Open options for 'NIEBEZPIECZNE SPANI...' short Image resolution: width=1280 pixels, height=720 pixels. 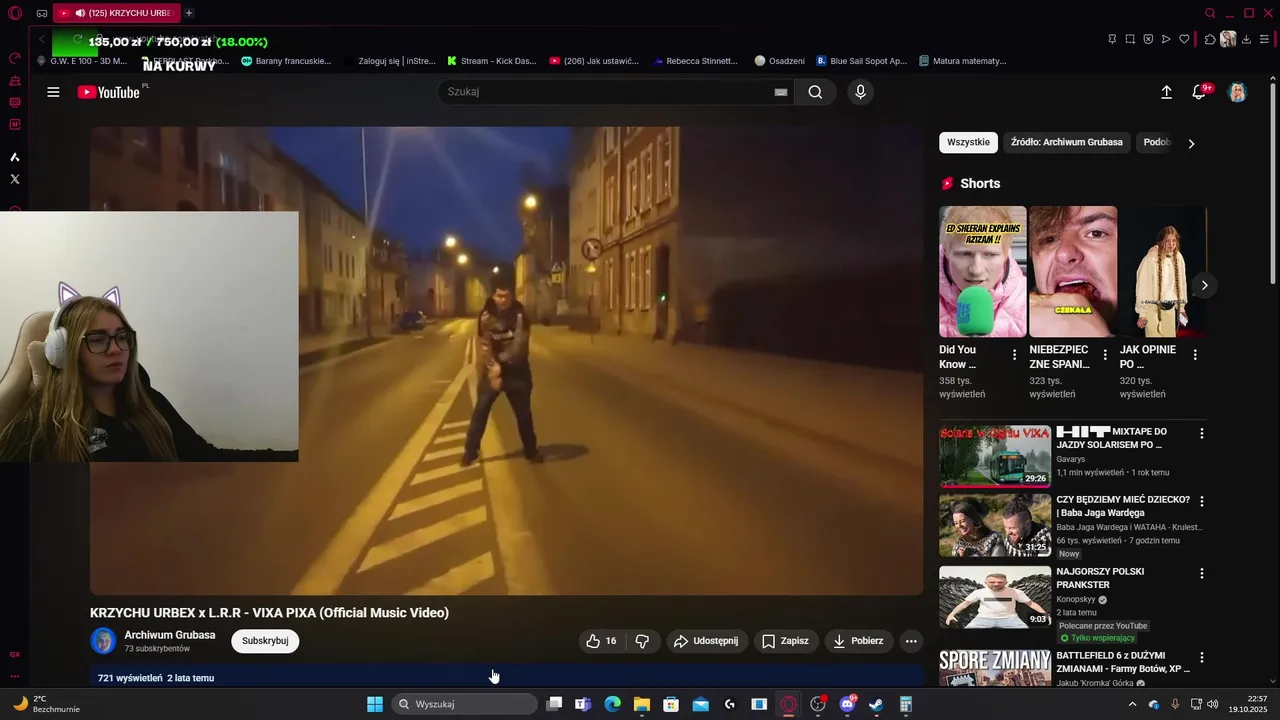pyautogui.click(x=1105, y=355)
